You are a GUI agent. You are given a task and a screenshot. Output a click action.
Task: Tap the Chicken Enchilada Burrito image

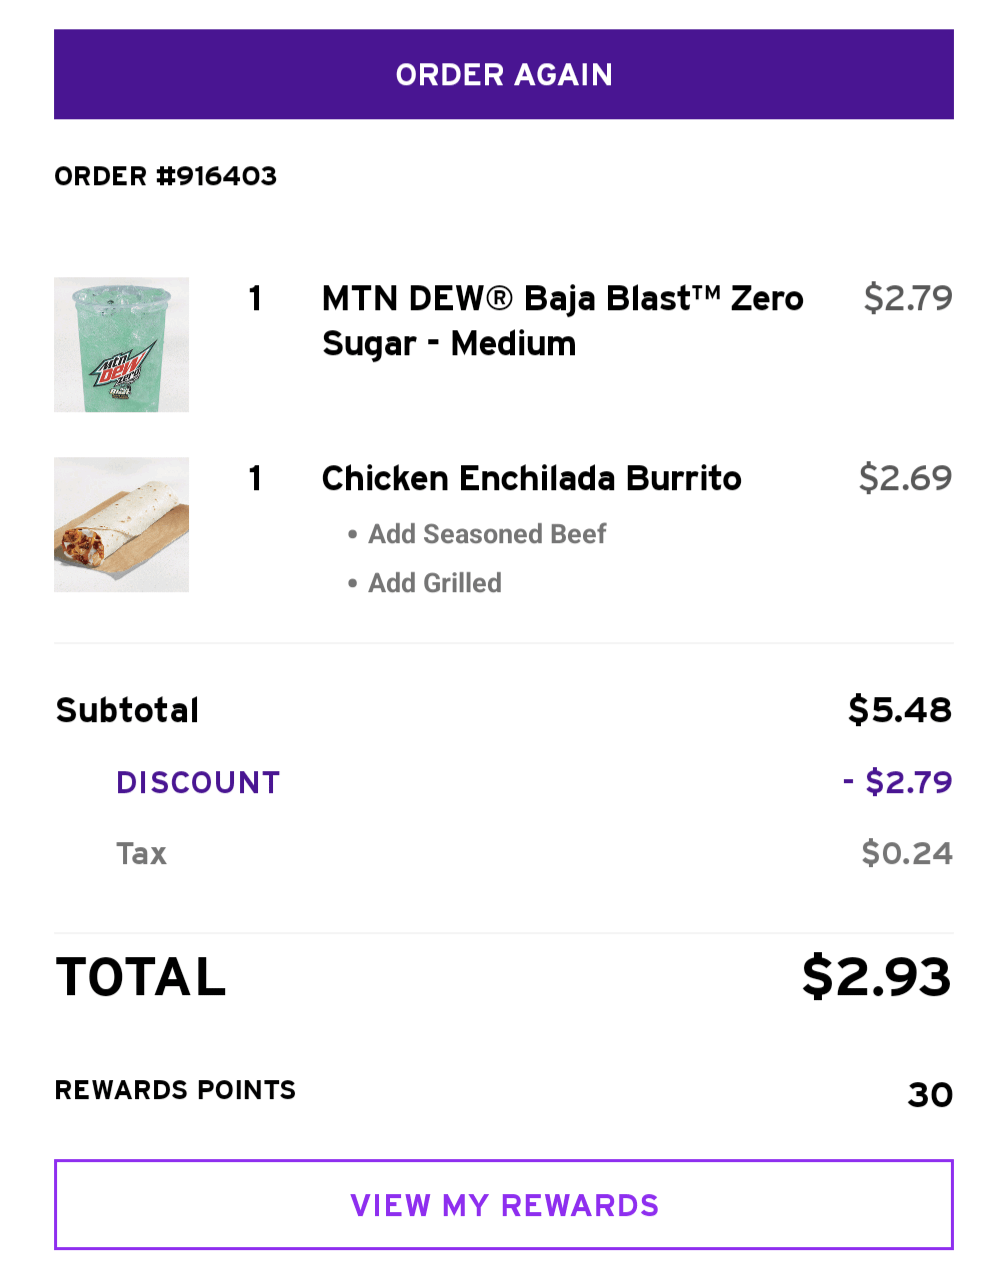pos(121,524)
